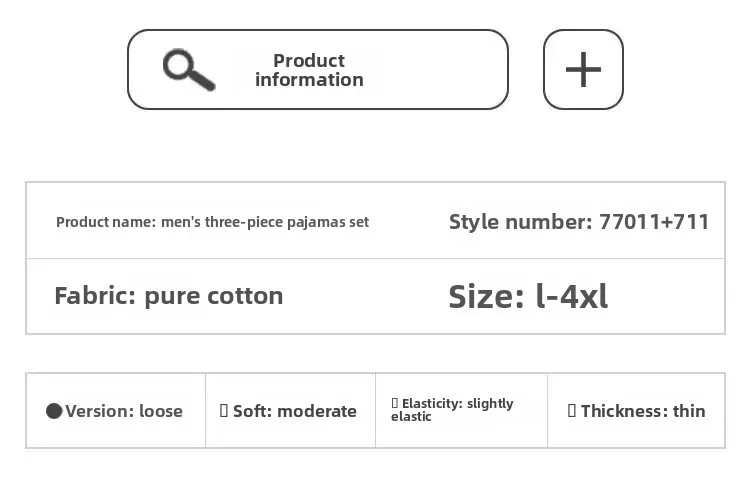The image size is (750, 486).
Task: Click the magnifying glass search icon
Action: (188, 70)
